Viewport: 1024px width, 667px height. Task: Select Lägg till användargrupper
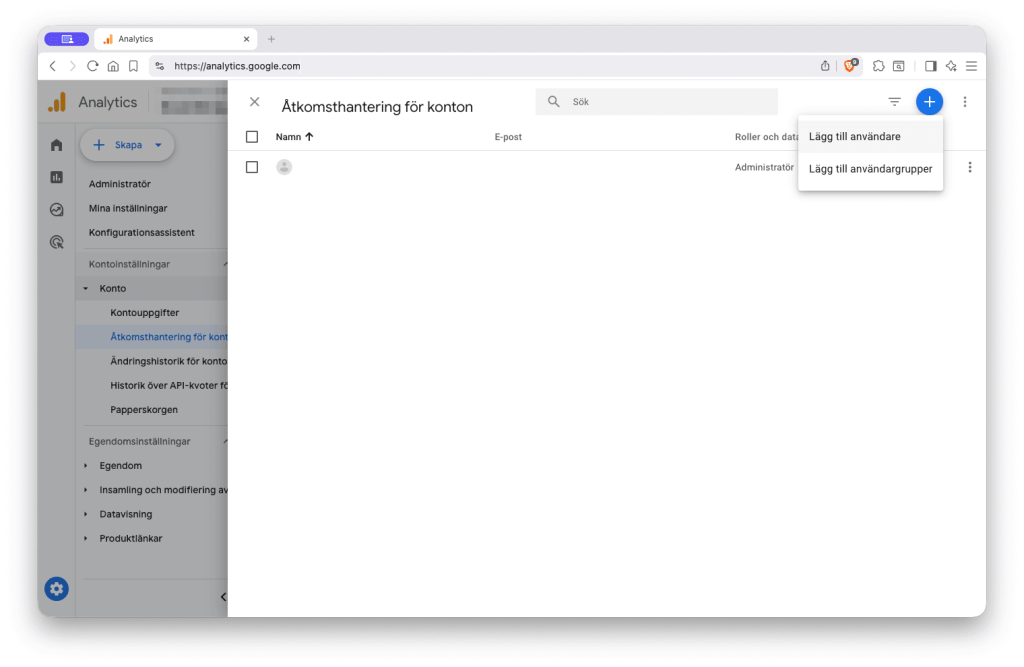[x=871, y=169]
